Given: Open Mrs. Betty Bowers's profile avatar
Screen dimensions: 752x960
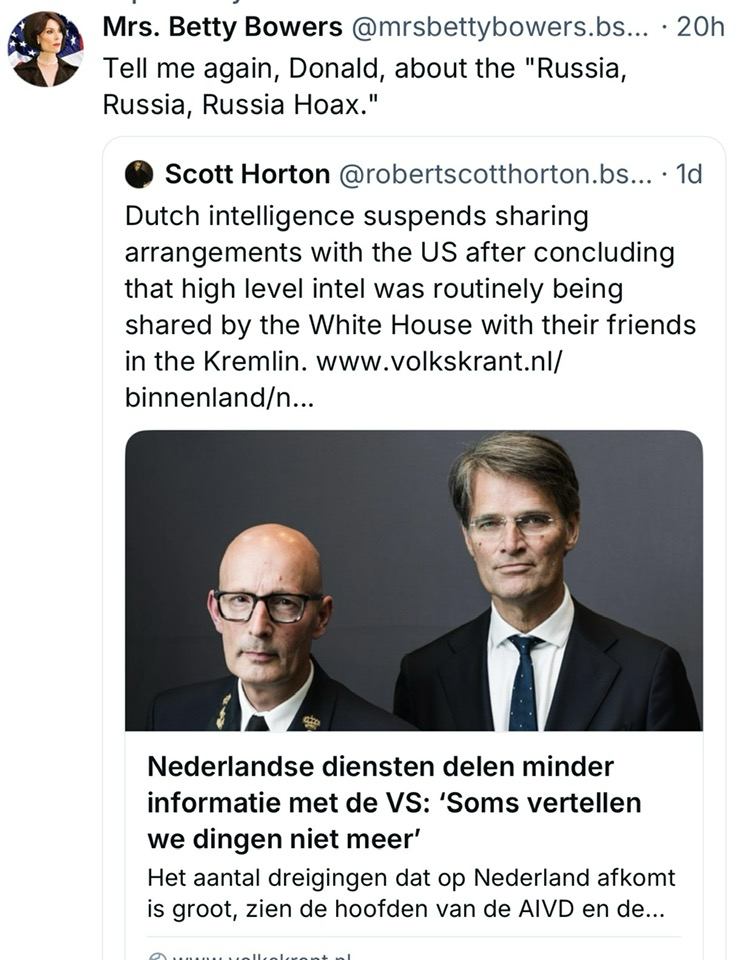Looking at the screenshot, I should [x=44, y=44].
